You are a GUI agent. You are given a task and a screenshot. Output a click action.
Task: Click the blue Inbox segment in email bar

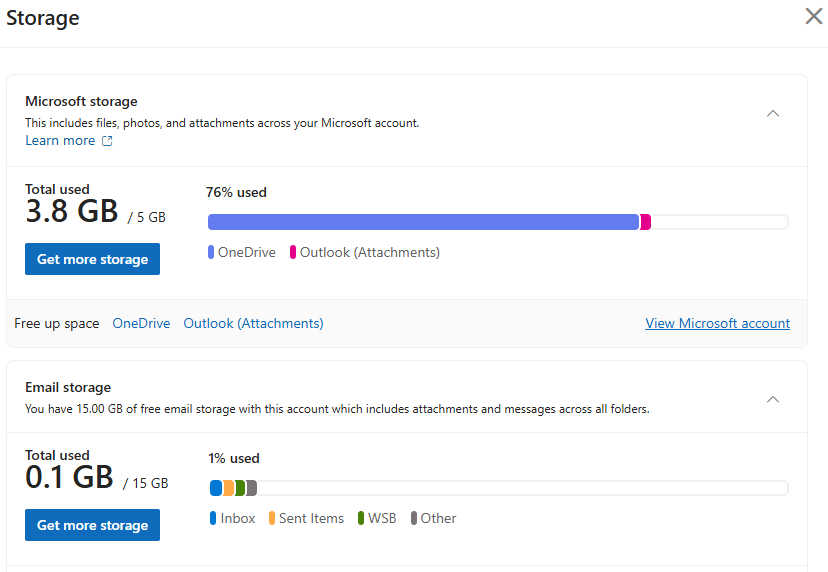click(x=215, y=488)
